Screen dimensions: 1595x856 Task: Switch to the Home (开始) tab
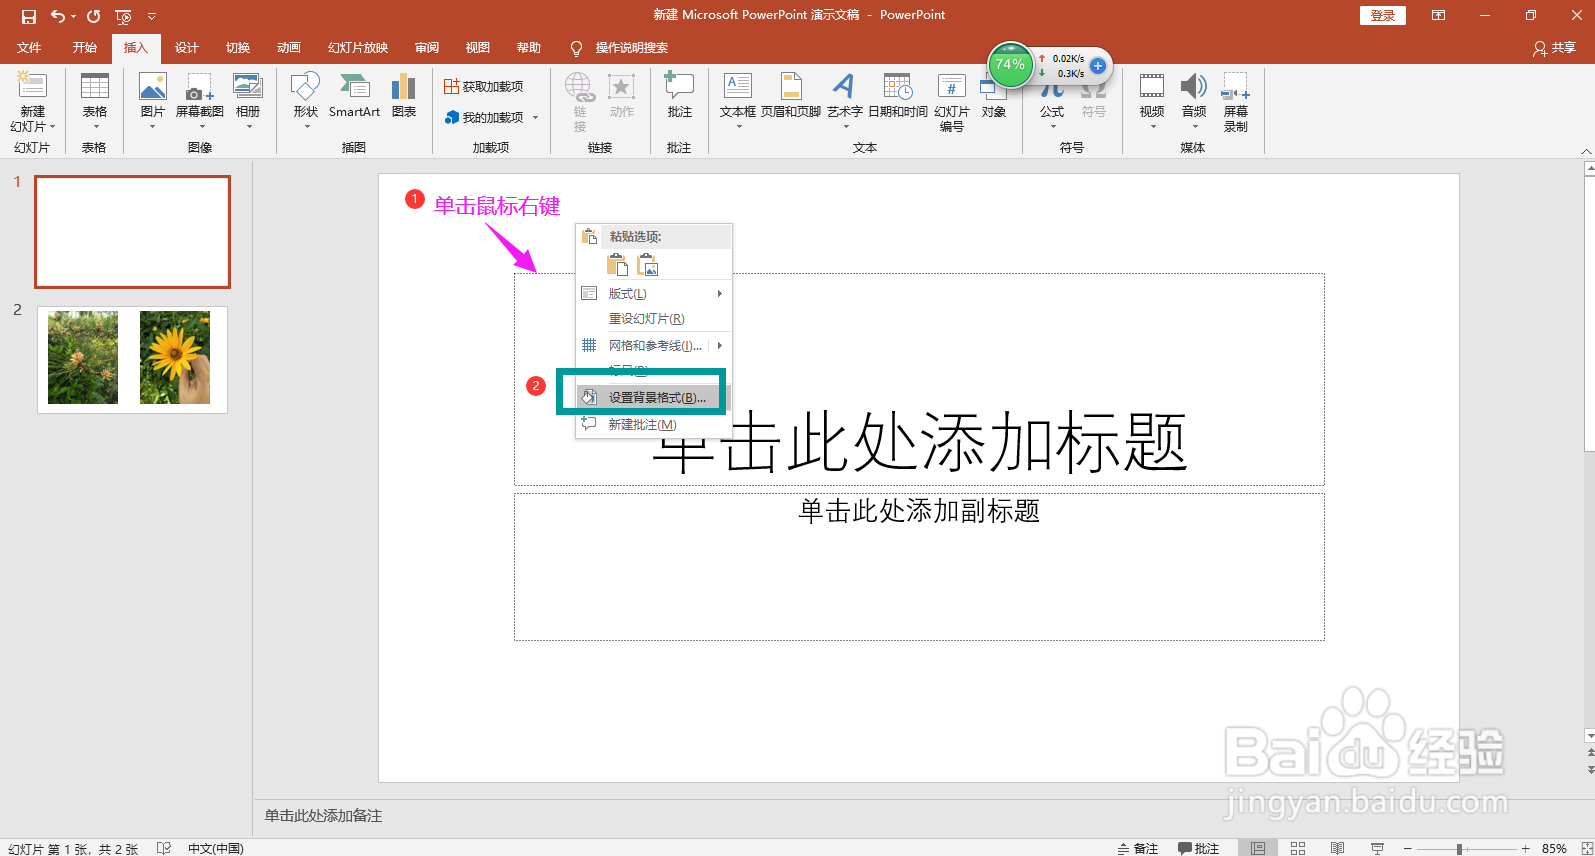click(84, 48)
